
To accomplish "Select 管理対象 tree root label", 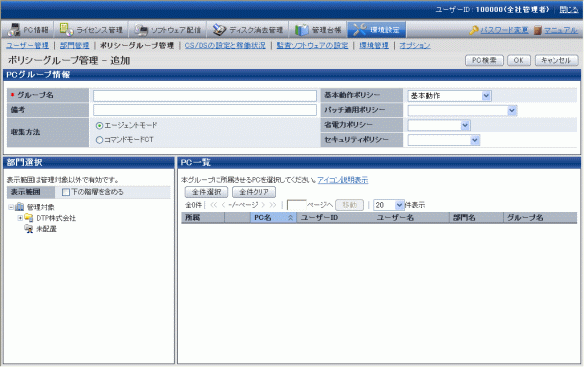I will (x=40, y=207).
